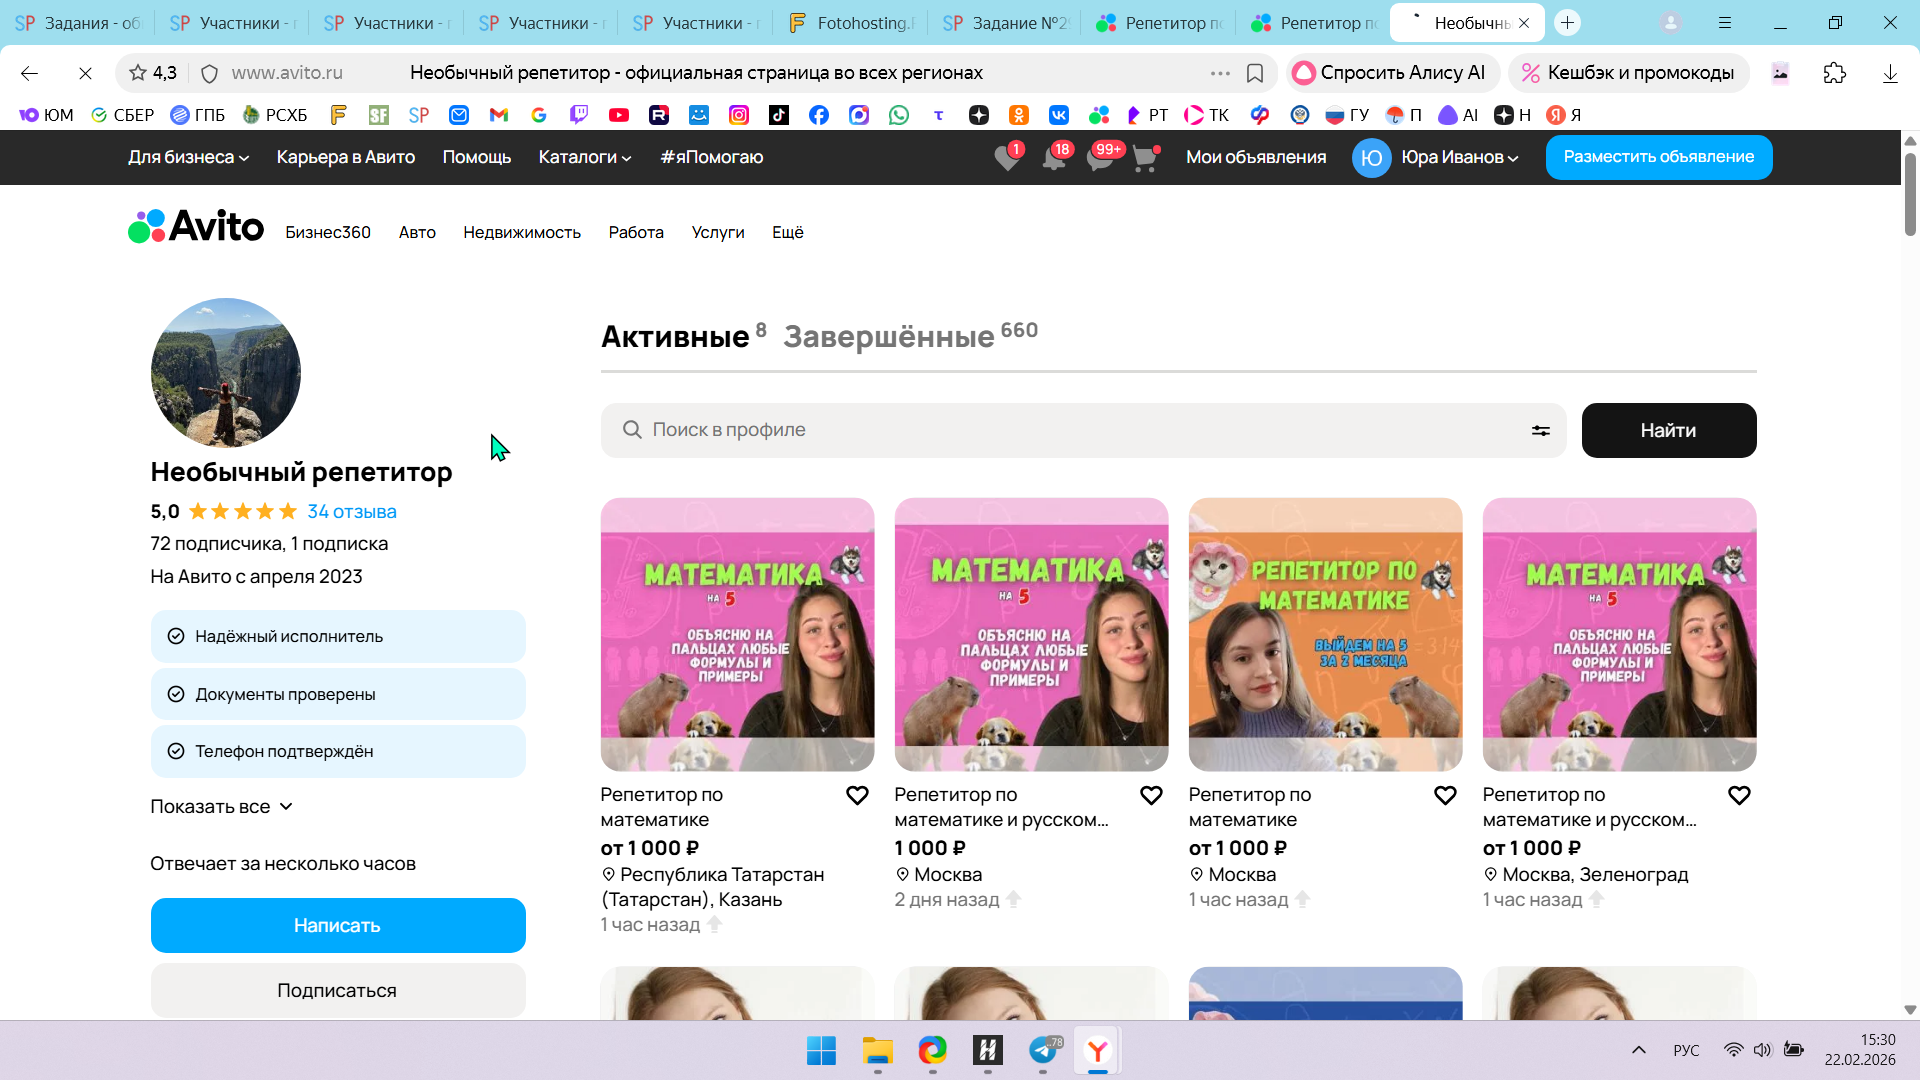Open notifications bell icon
1920x1080 pixels.
coord(1053,158)
